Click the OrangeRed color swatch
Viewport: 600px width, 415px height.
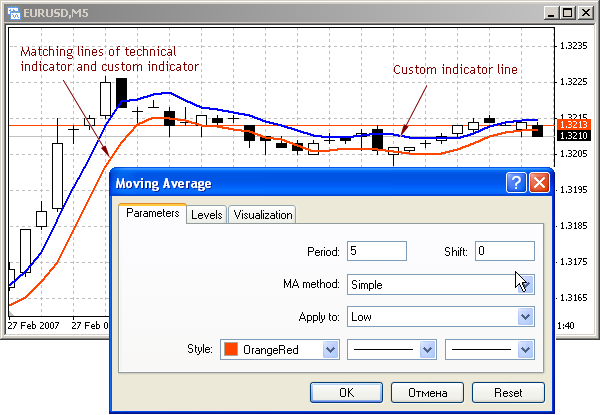point(231,349)
